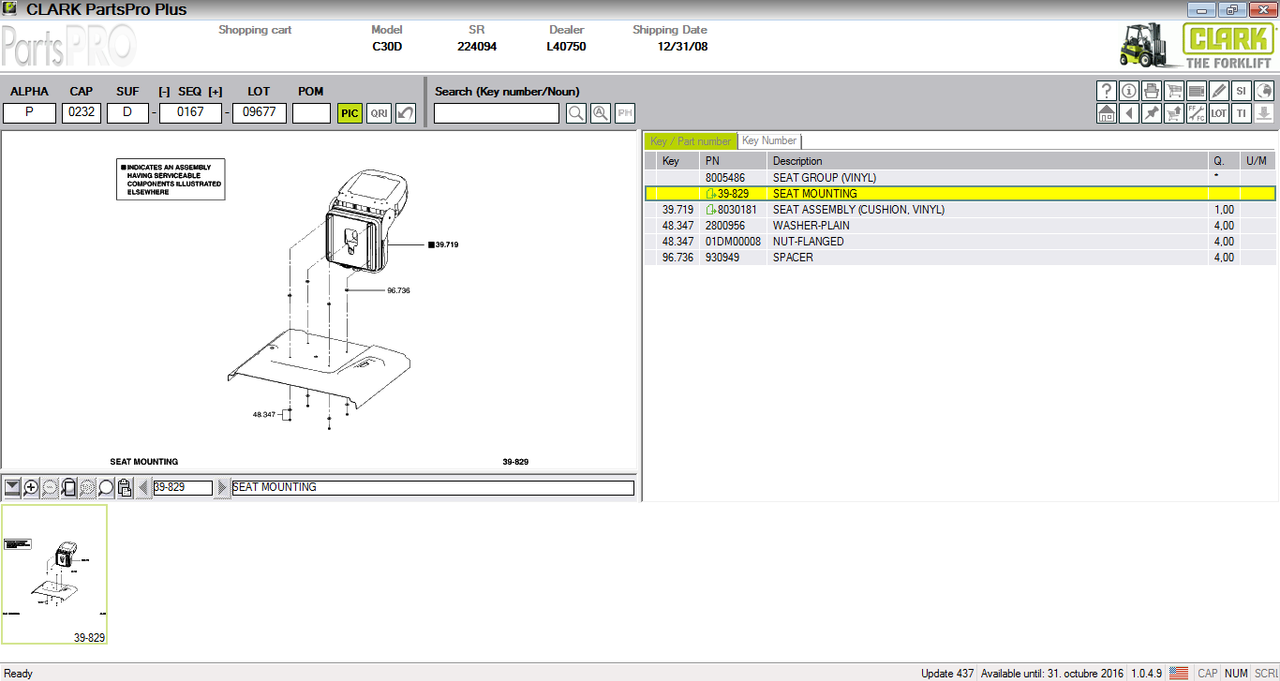The height and width of the screenshot is (681, 1280).
Task: Switch to the Key Number tab
Action: tap(769, 141)
